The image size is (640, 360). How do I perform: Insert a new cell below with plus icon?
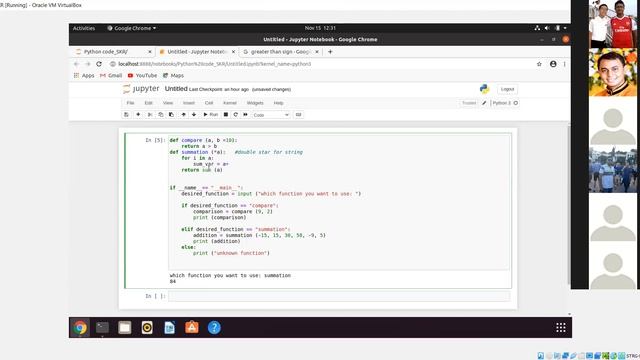(138, 115)
